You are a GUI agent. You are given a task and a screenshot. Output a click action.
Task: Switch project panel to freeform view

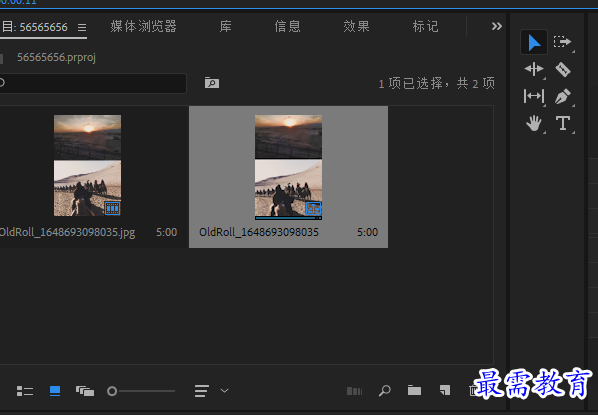click(x=85, y=391)
